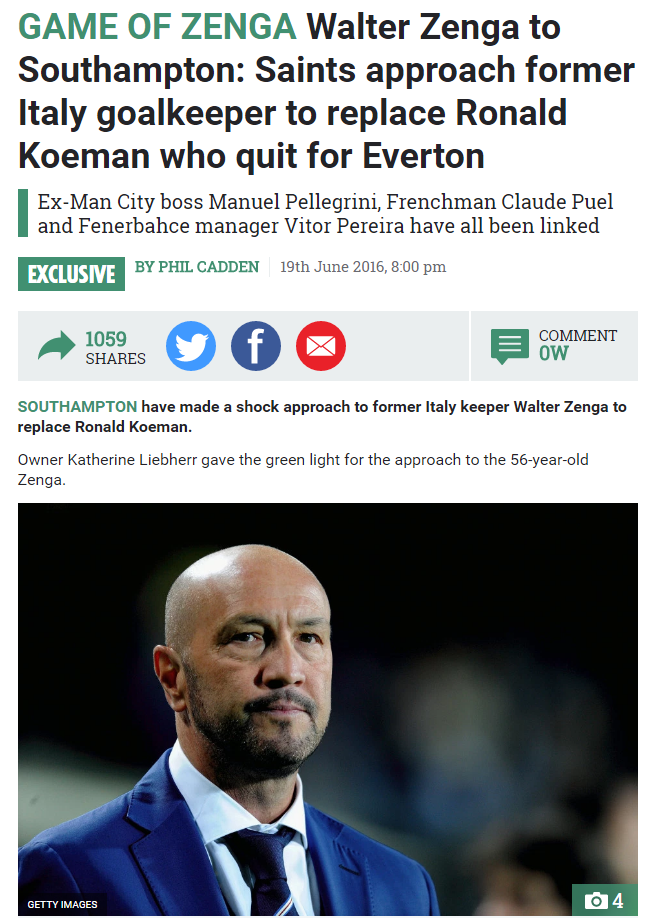Open the photo gallery camera icon
This screenshot has width=658, height=918.
595,901
